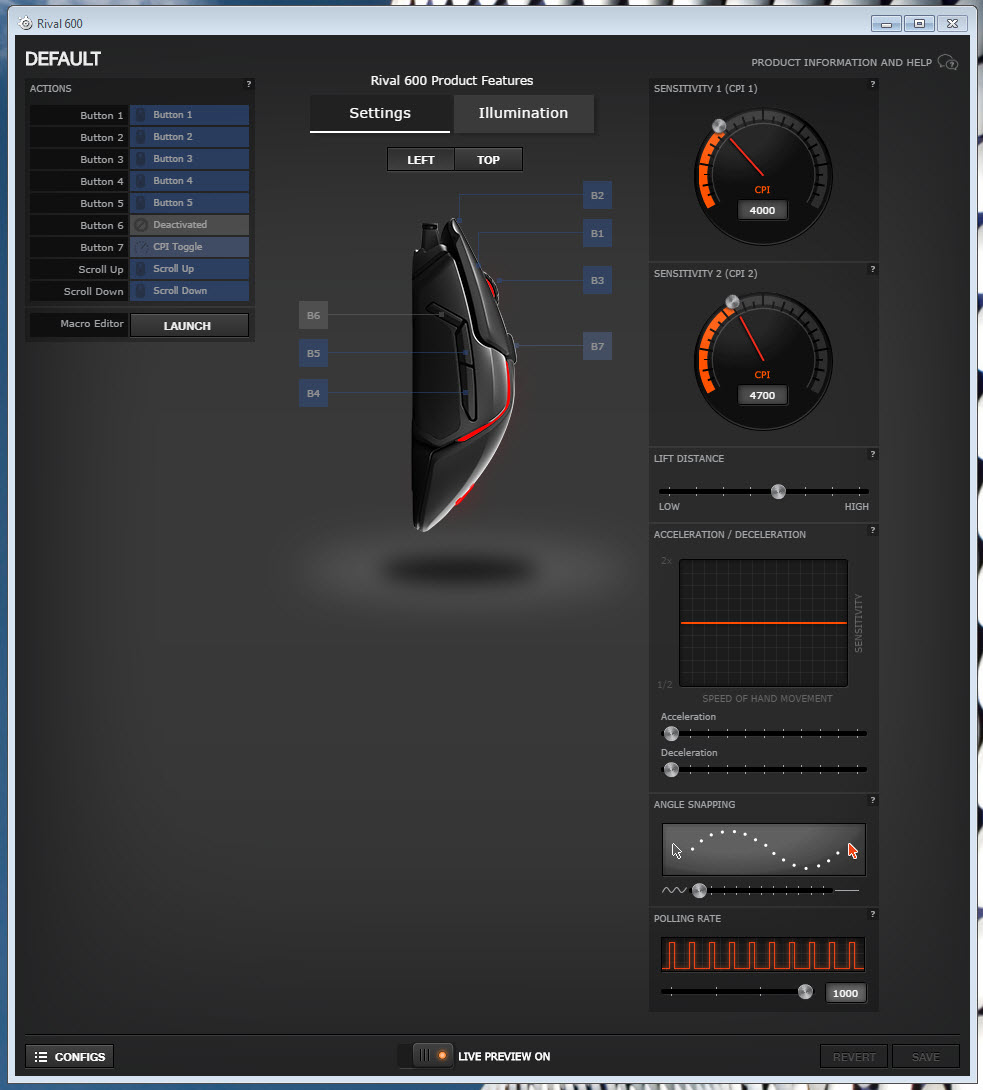Viewport: 983px width, 1090px height.
Task: Select the B1 marker on the mouse diagram
Action: [597, 234]
